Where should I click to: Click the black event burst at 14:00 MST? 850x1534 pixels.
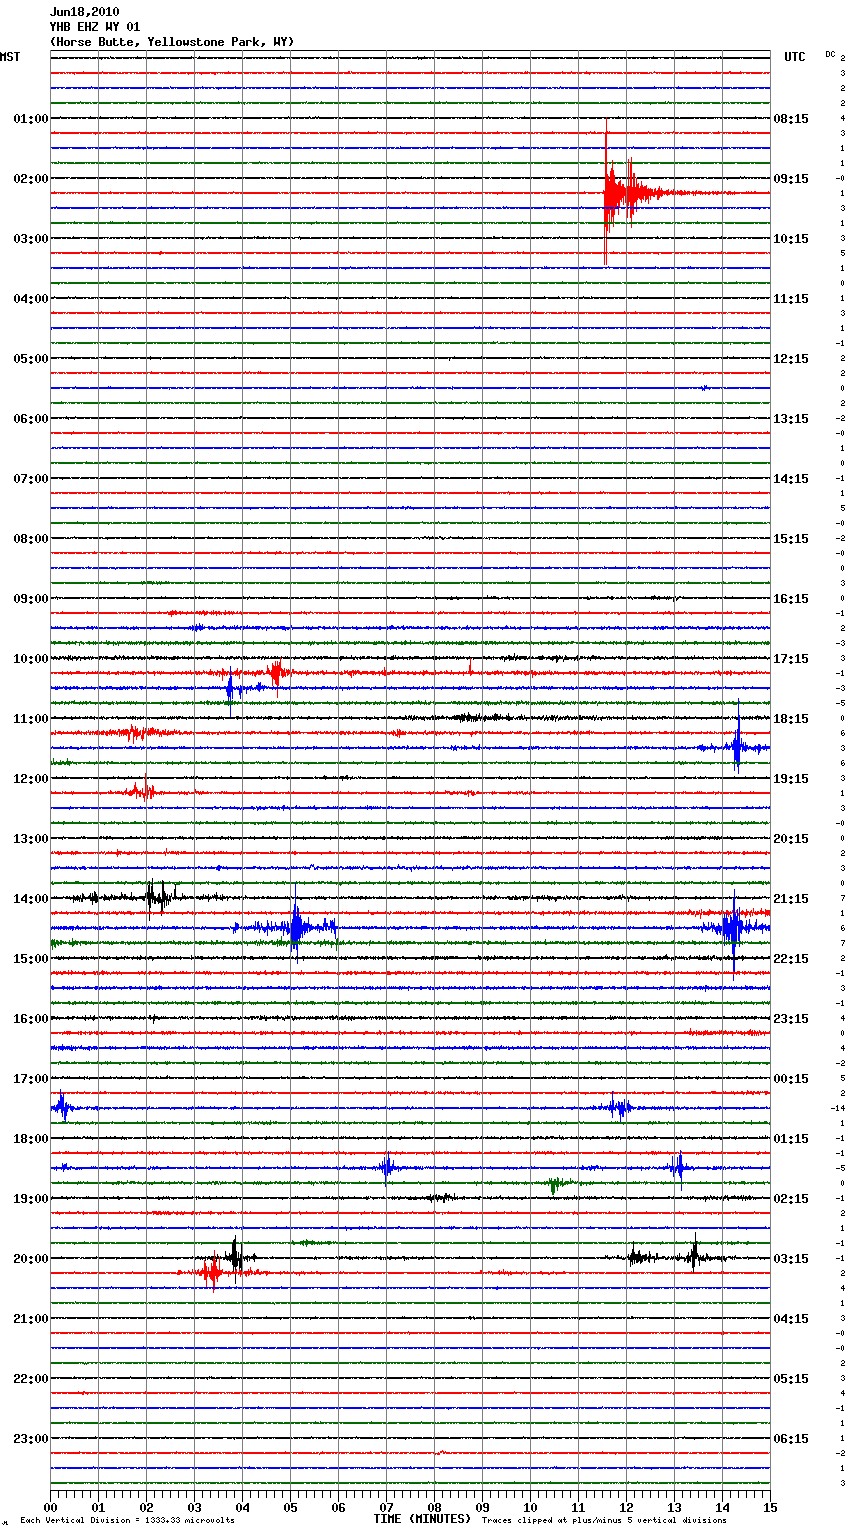pos(156,897)
